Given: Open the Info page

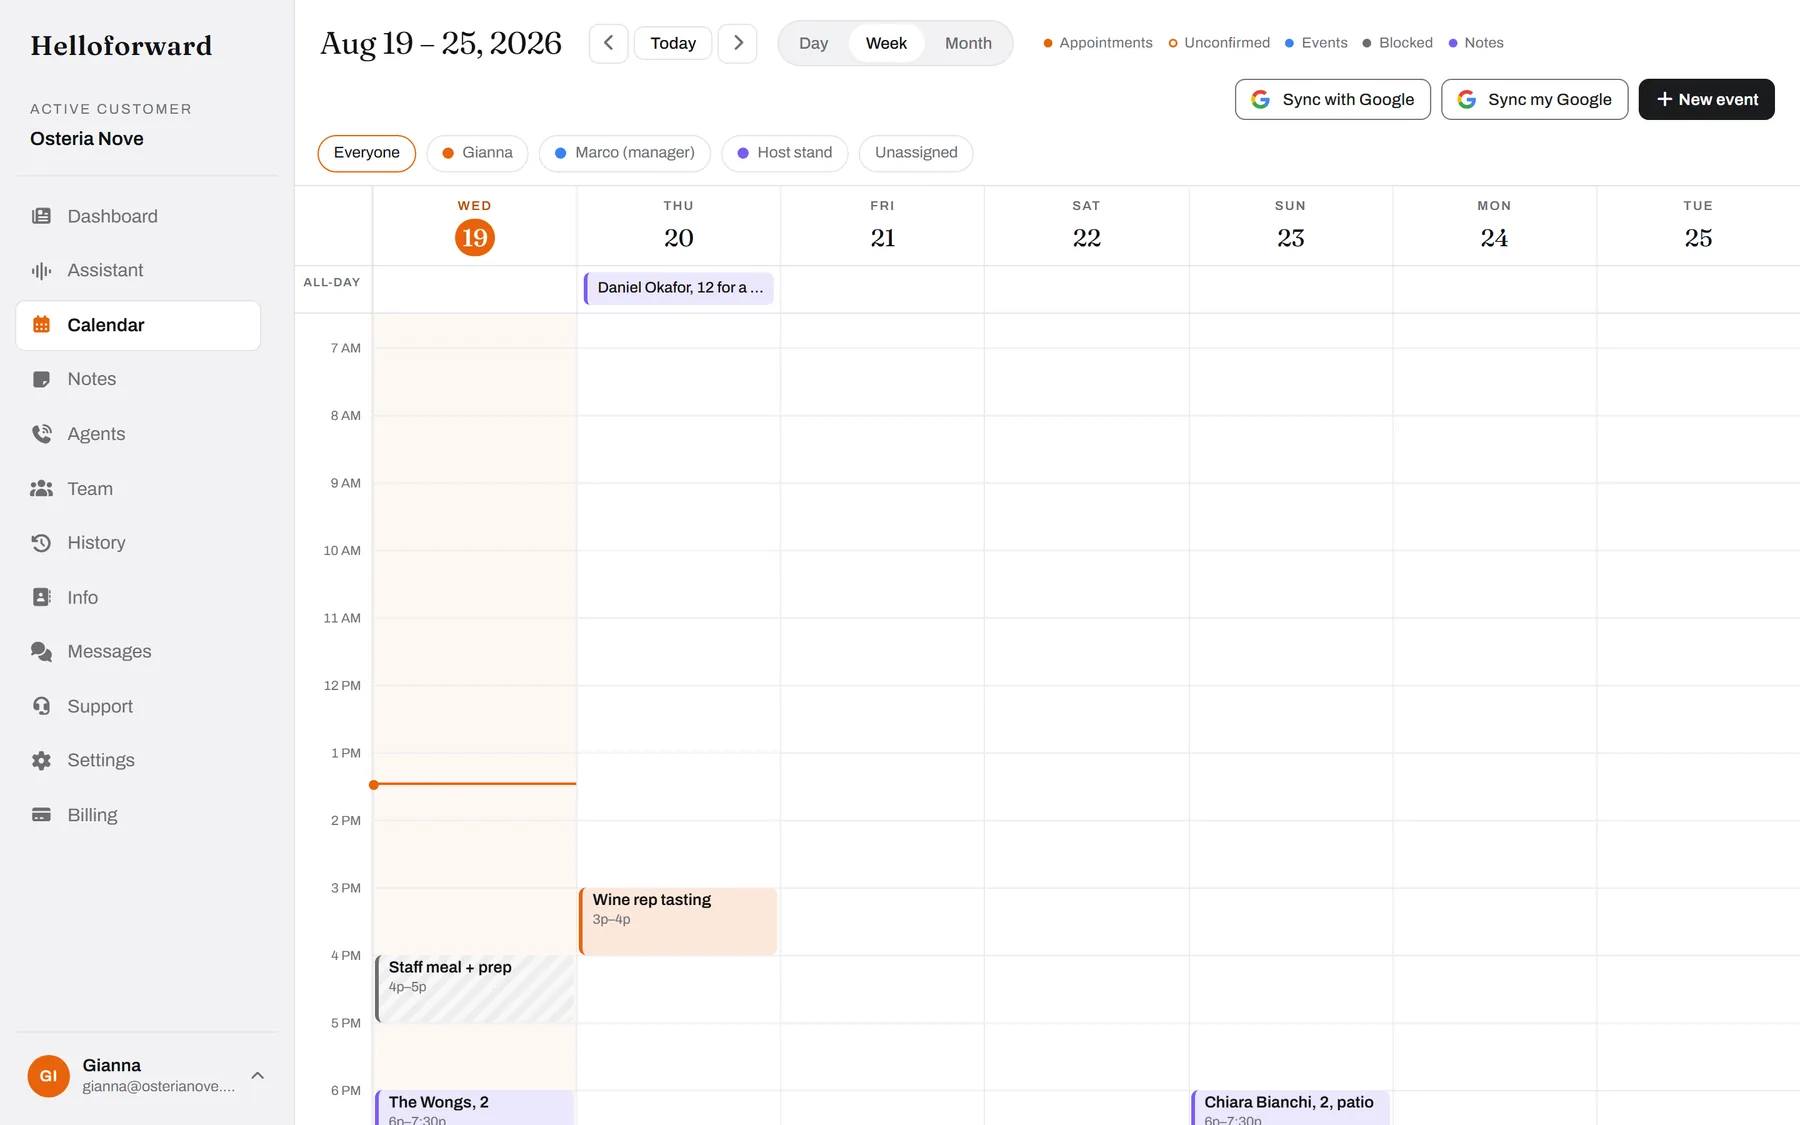Looking at the screenshot, I should point(138,597).
